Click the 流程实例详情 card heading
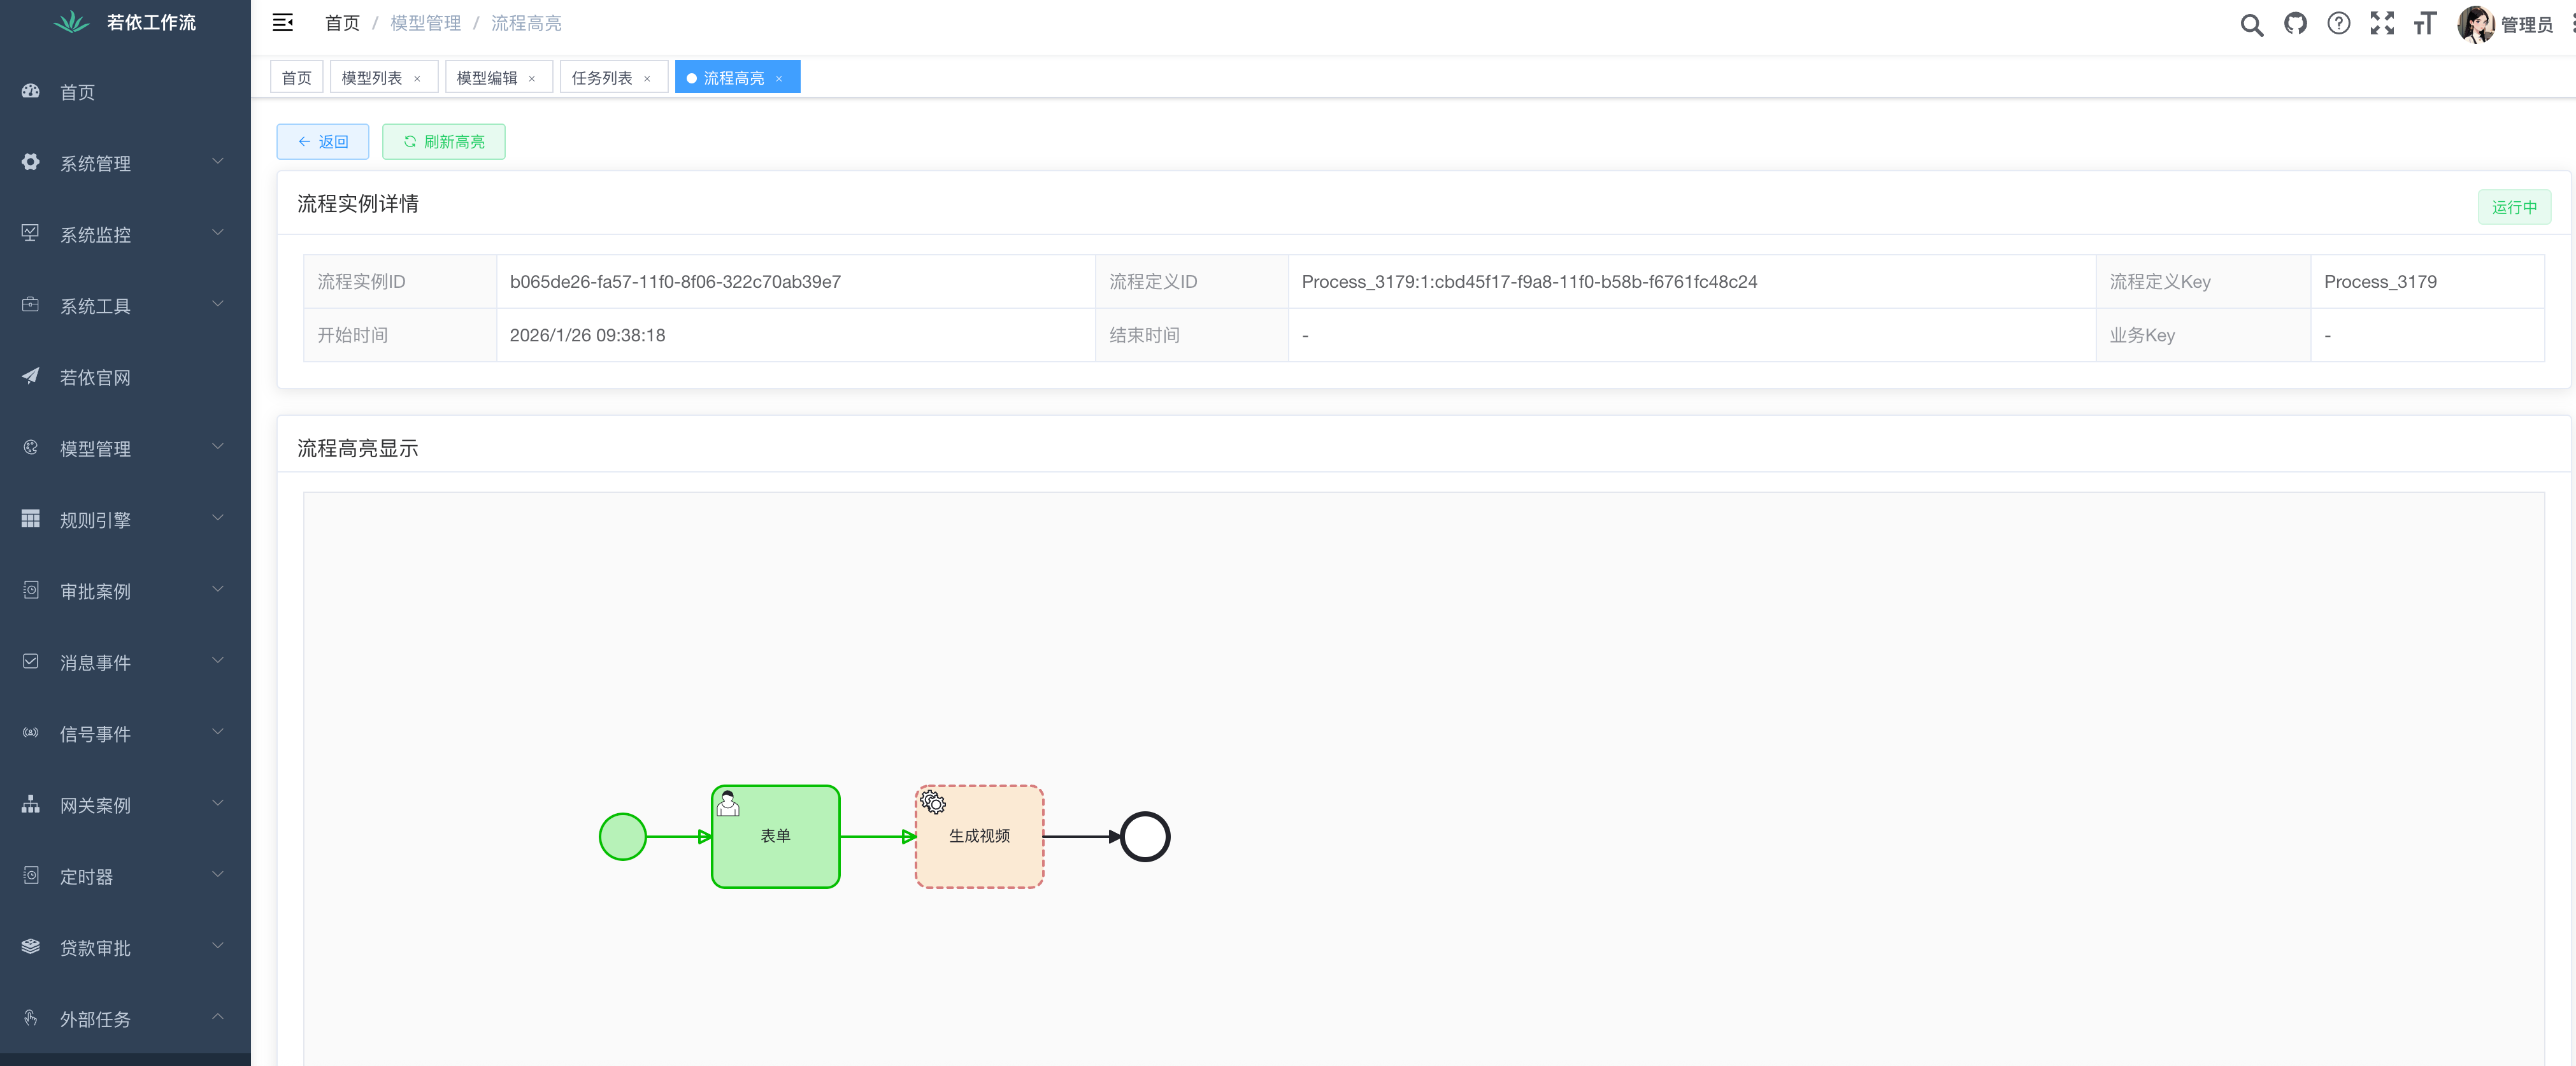 (358, 204)
